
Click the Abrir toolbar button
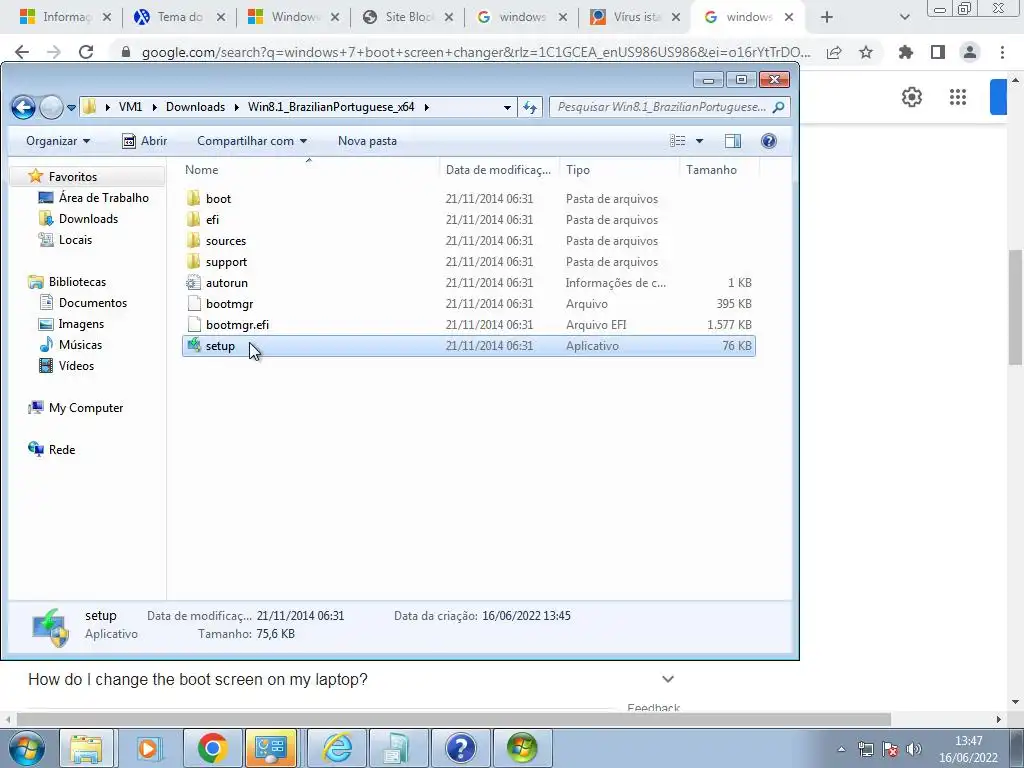pos(145,141)
